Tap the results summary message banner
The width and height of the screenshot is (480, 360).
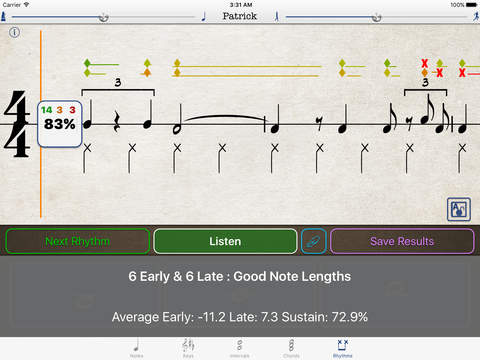coord(240,296)
